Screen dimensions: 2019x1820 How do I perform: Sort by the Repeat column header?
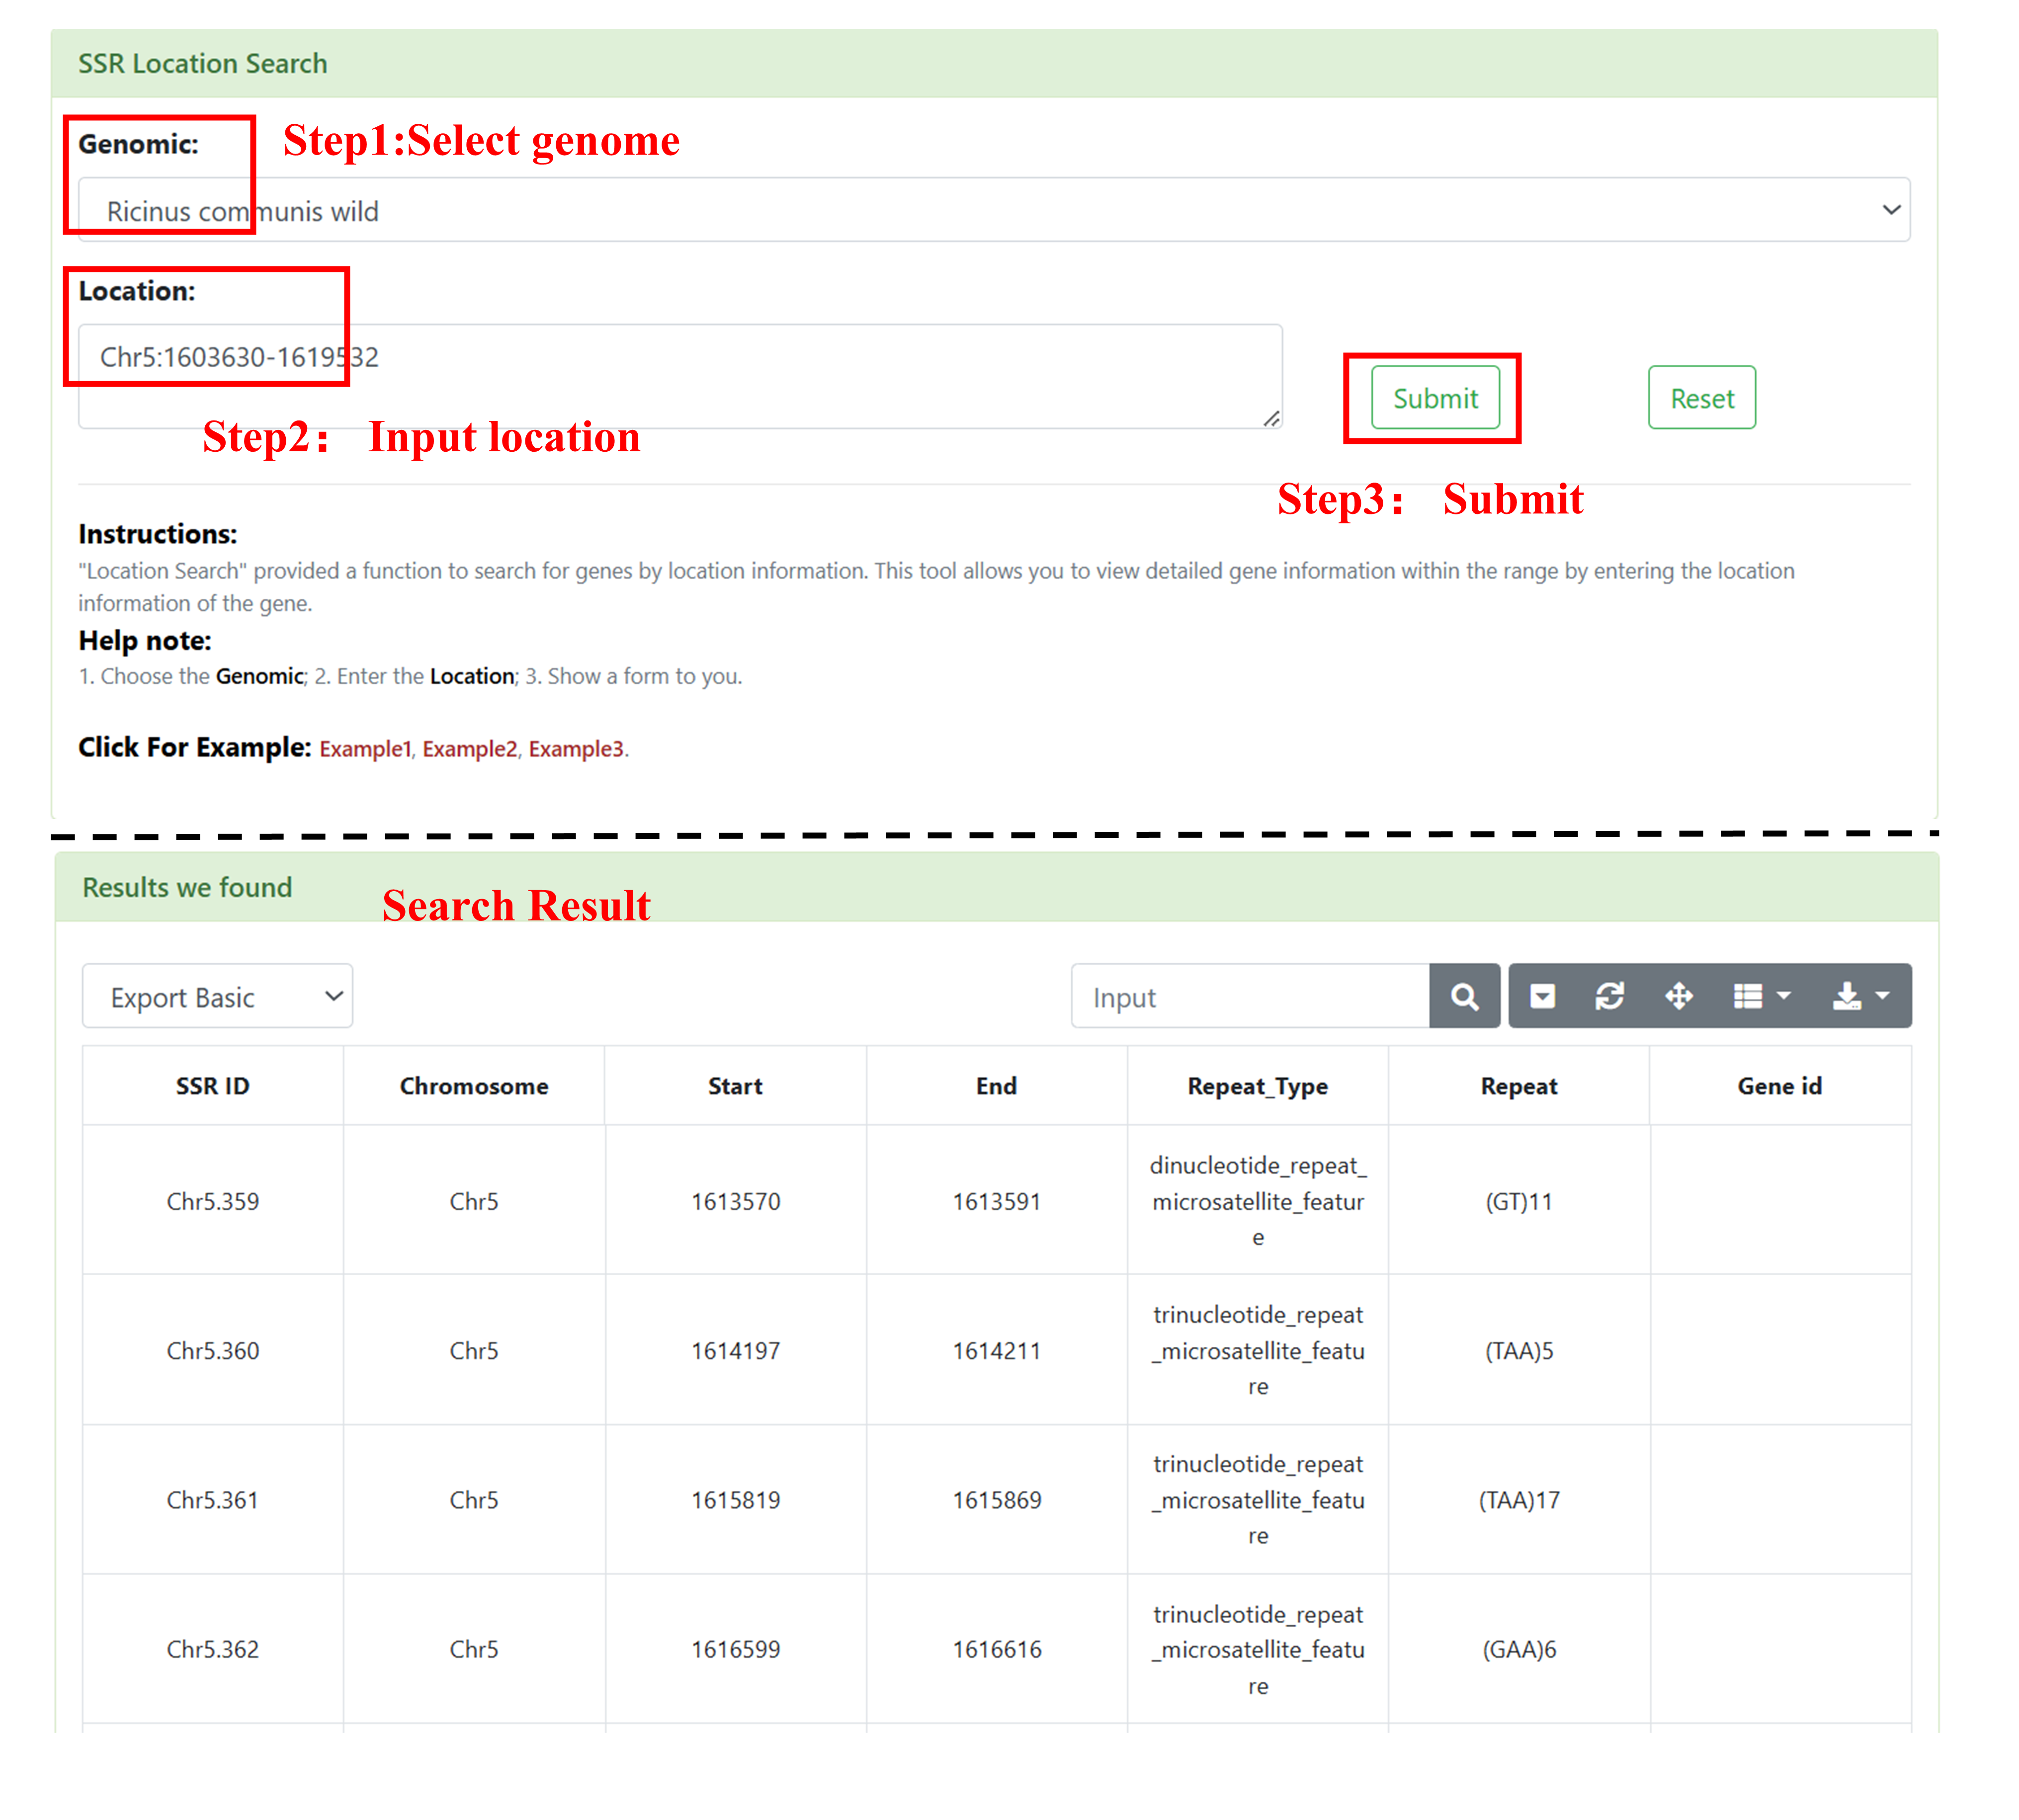1519,1086
